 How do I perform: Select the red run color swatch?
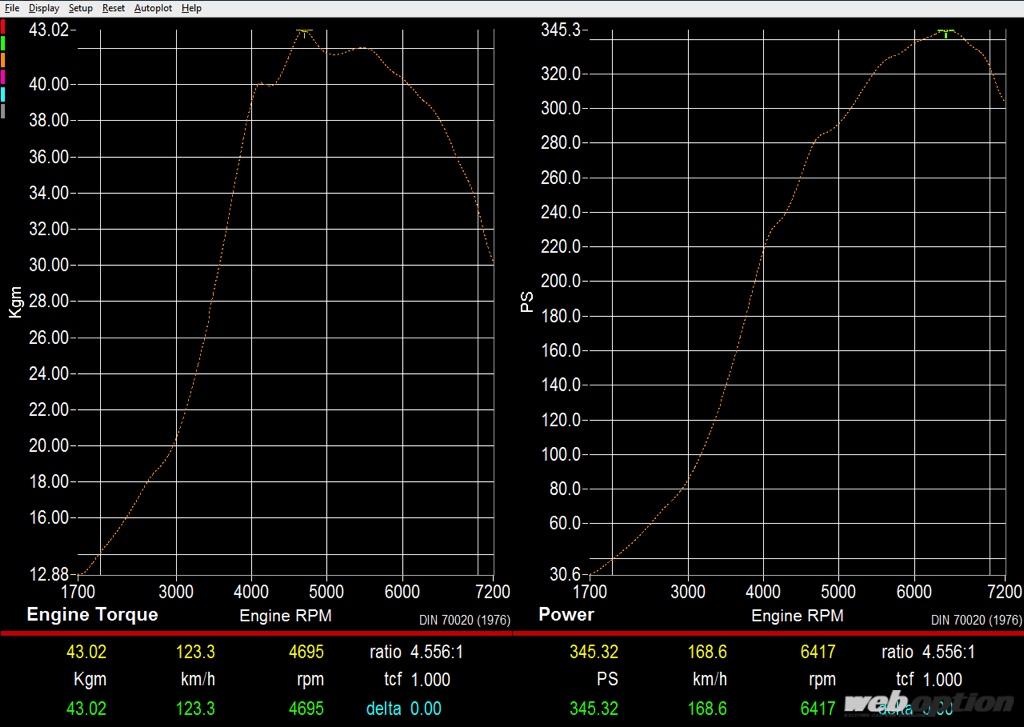click(x=4, y=26)
